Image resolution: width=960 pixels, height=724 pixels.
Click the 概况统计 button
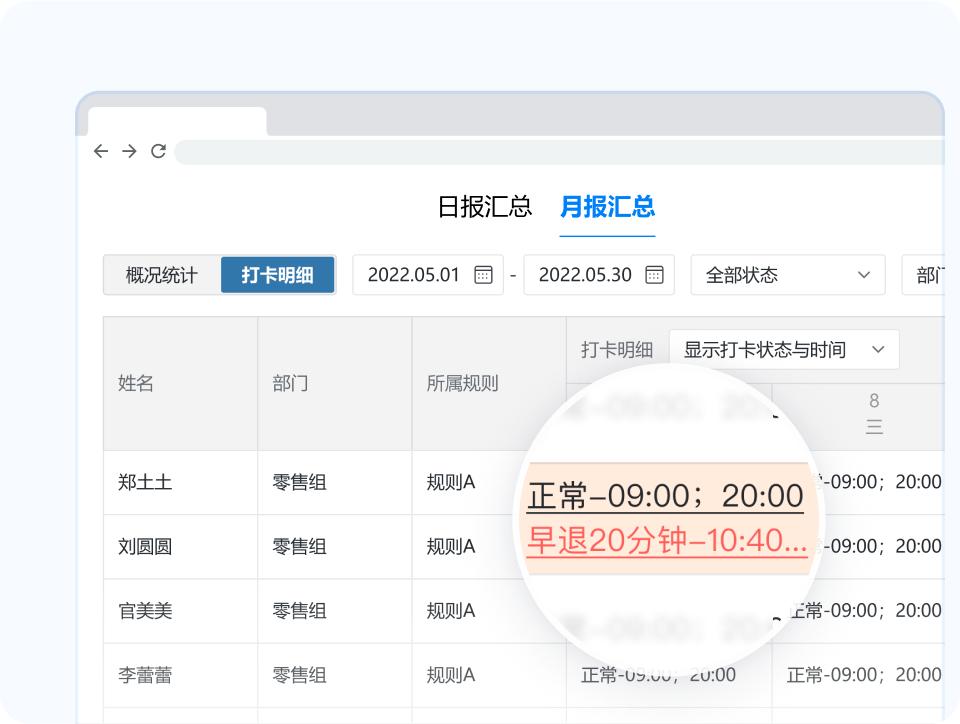[160, 275]
